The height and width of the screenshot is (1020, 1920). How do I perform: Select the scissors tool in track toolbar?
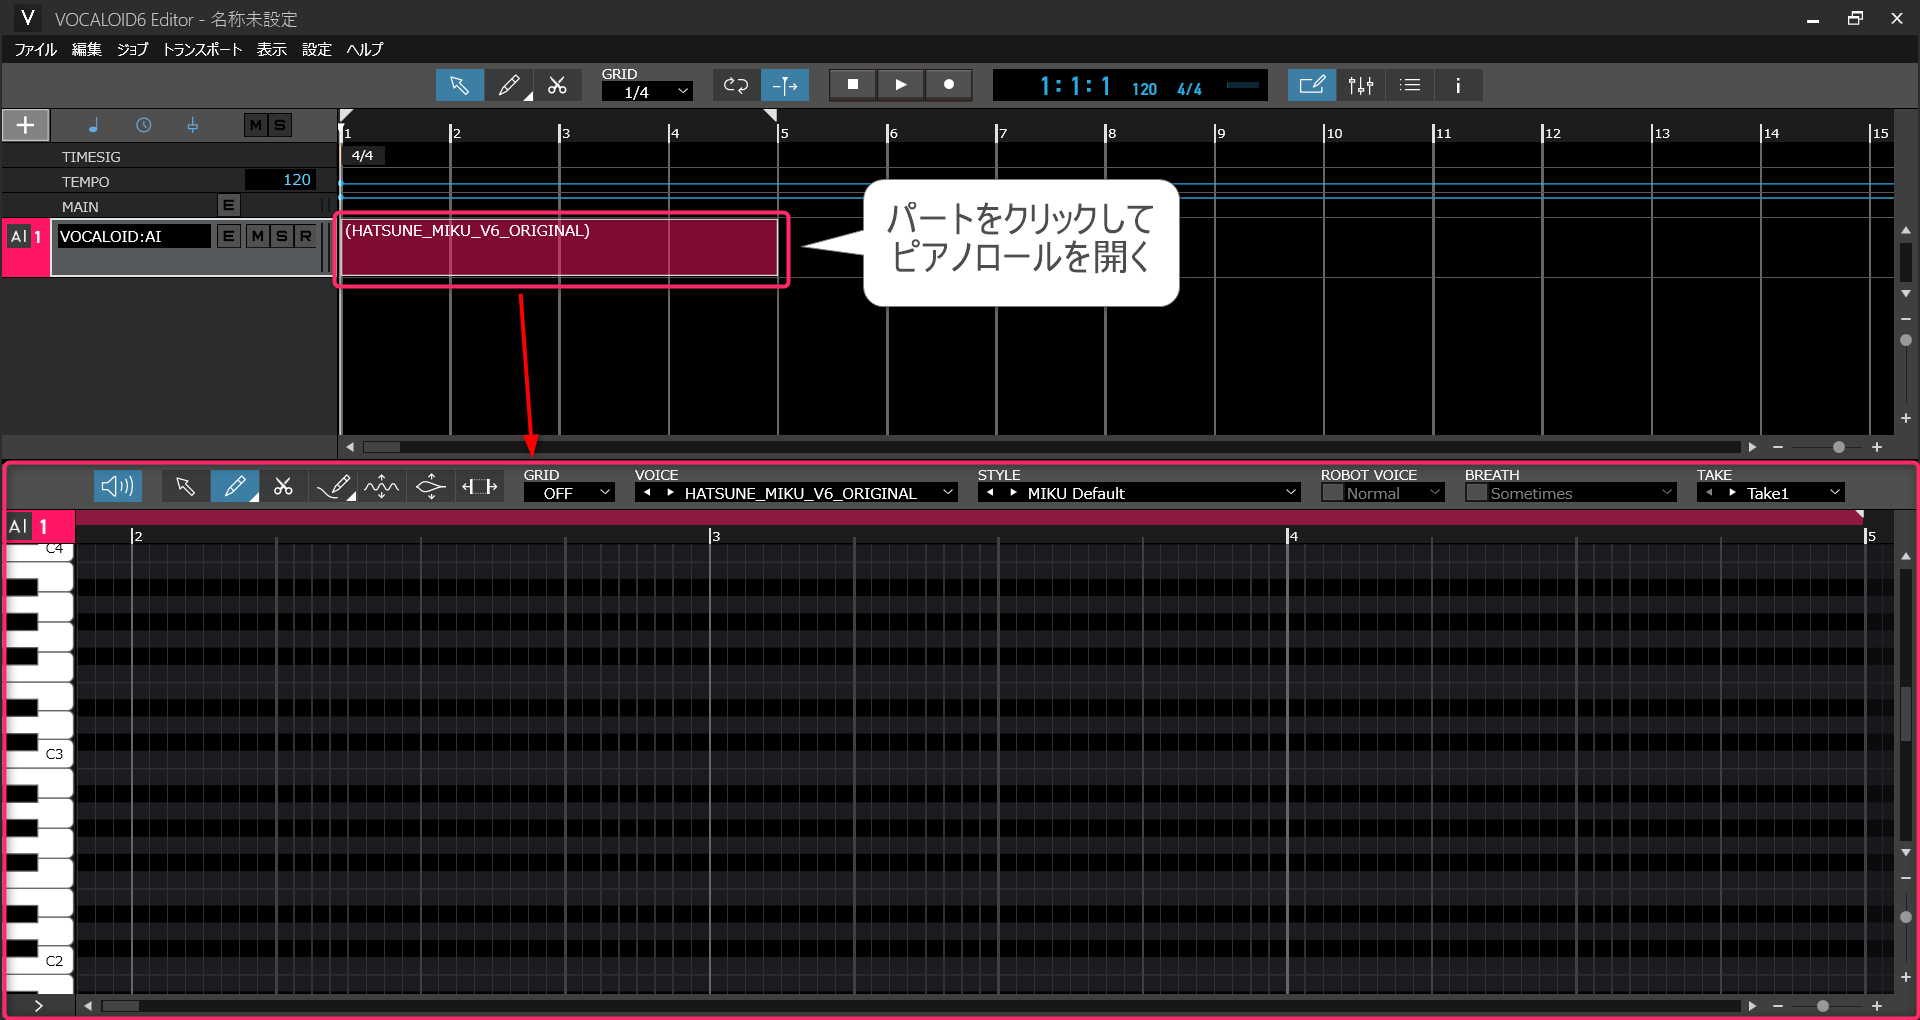point(557,85)
